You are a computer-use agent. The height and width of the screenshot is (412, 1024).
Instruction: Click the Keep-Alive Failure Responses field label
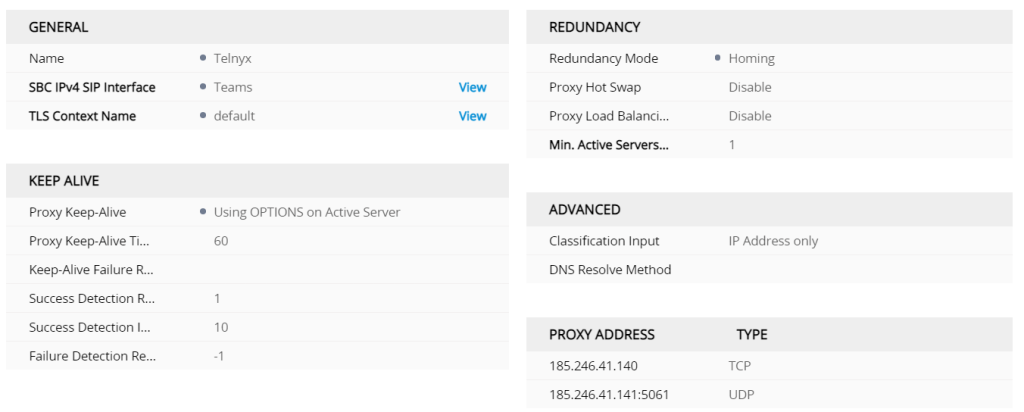coord(91,270)
